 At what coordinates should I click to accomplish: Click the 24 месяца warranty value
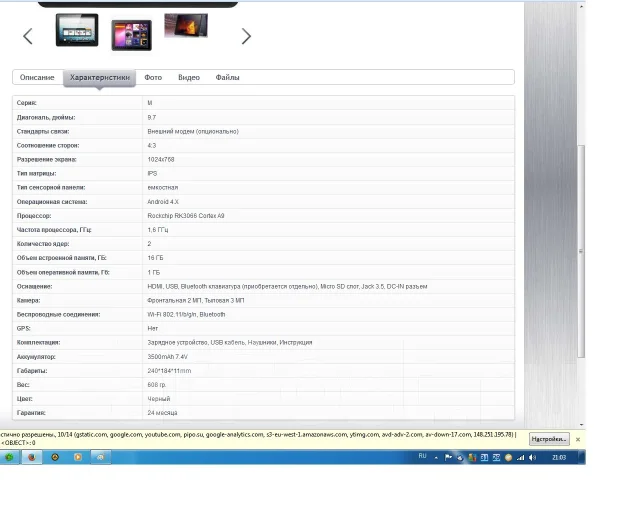[162, 413]
